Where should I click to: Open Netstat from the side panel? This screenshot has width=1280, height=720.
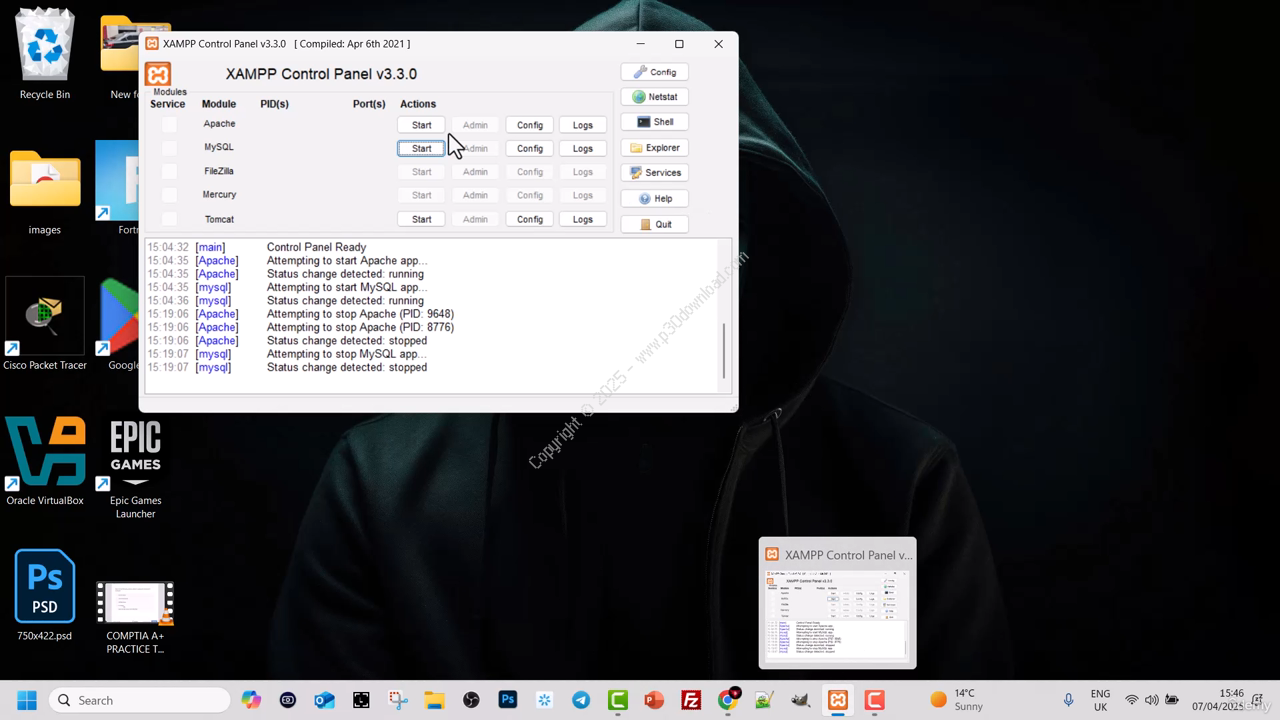pyautogui.click(x=654, y=97)
